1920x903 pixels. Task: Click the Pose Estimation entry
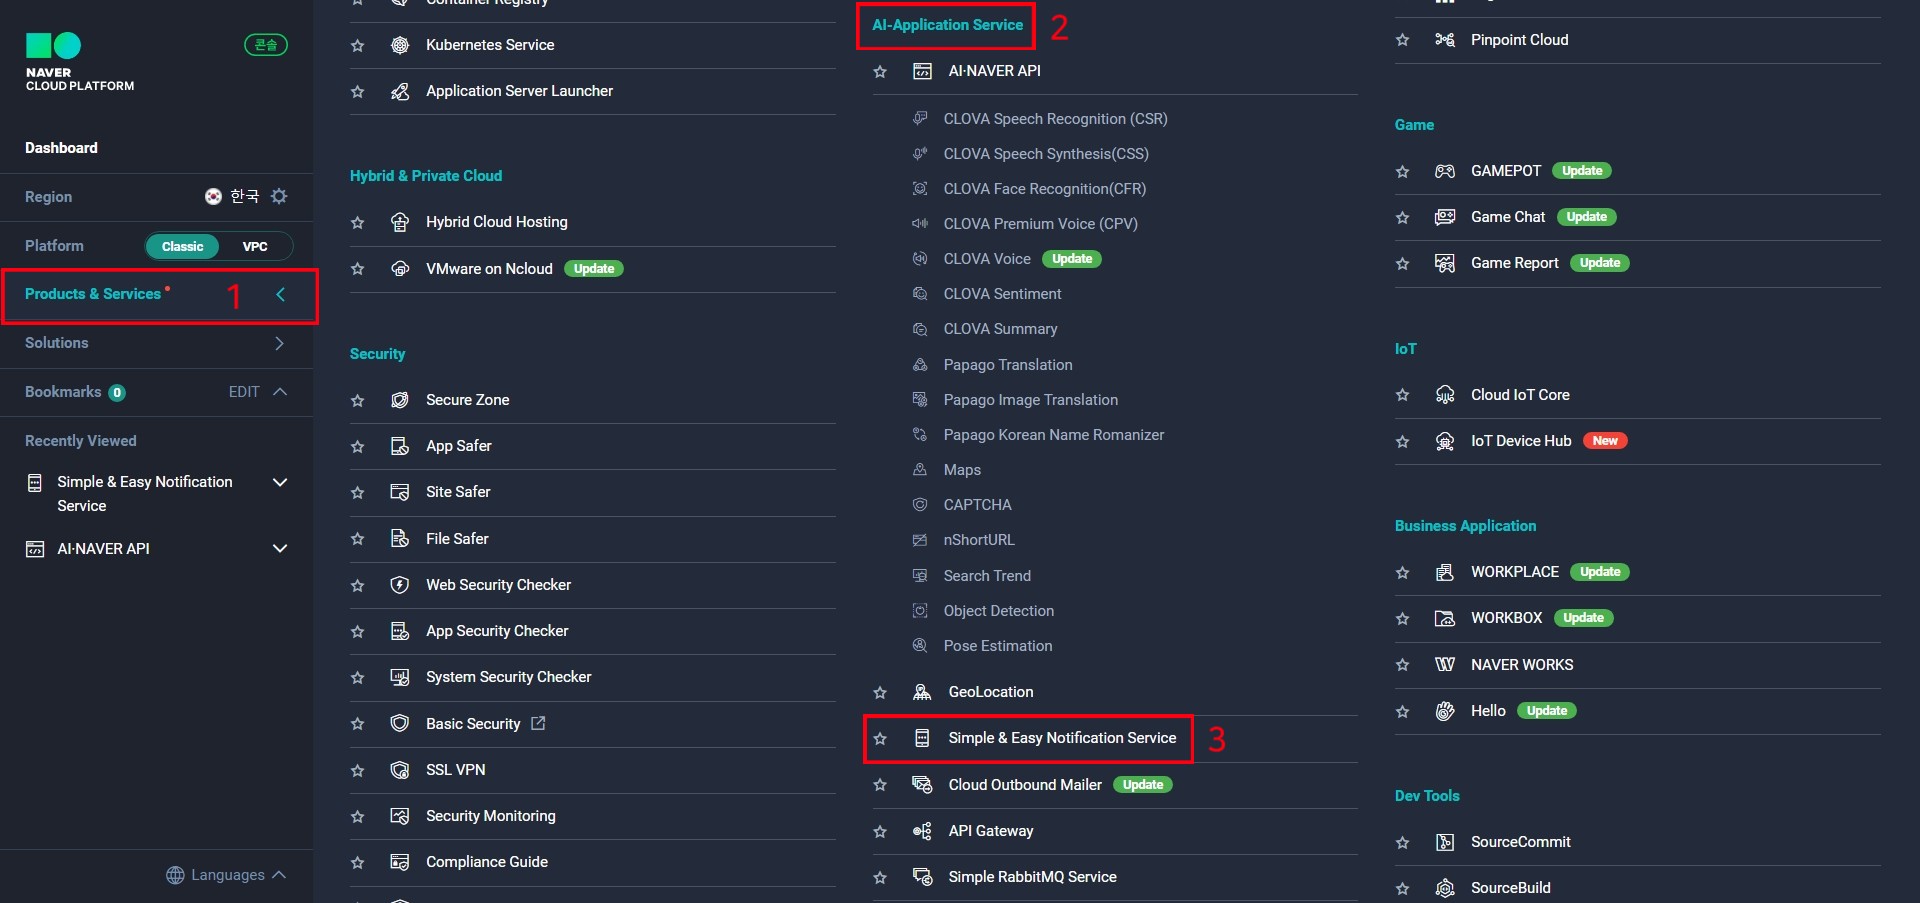[x=997, y=646]
